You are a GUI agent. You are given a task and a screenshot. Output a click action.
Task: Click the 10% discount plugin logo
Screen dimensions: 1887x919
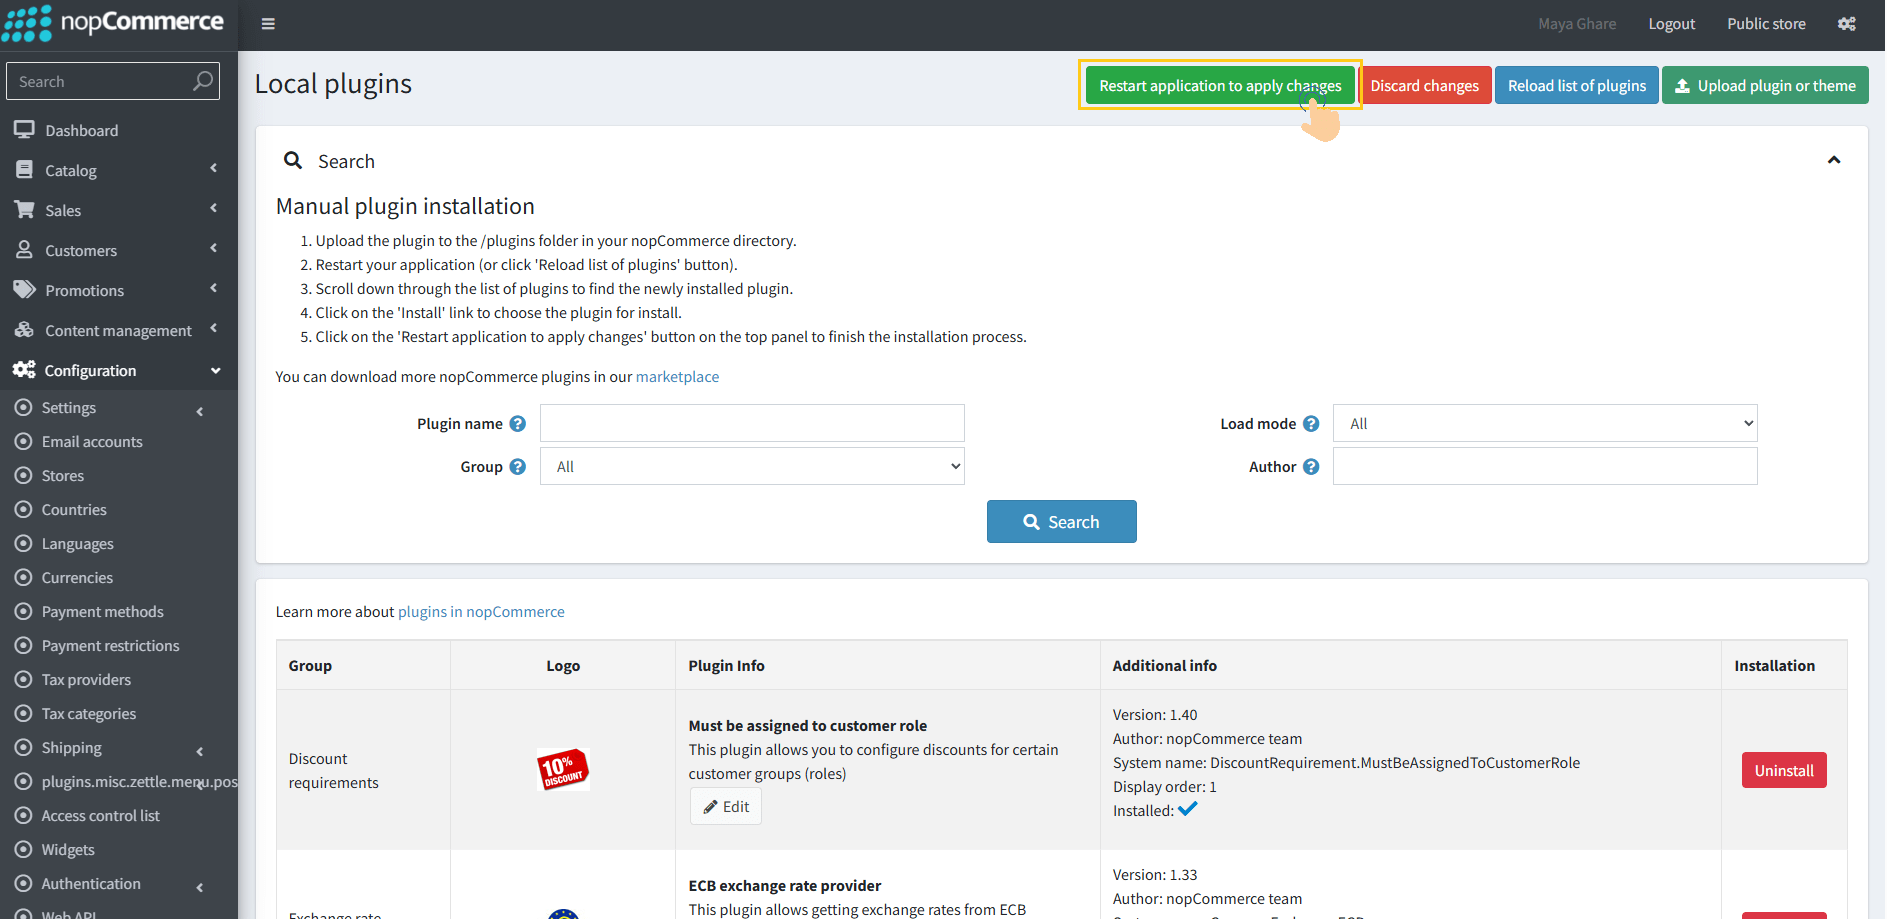pos(563,770)
